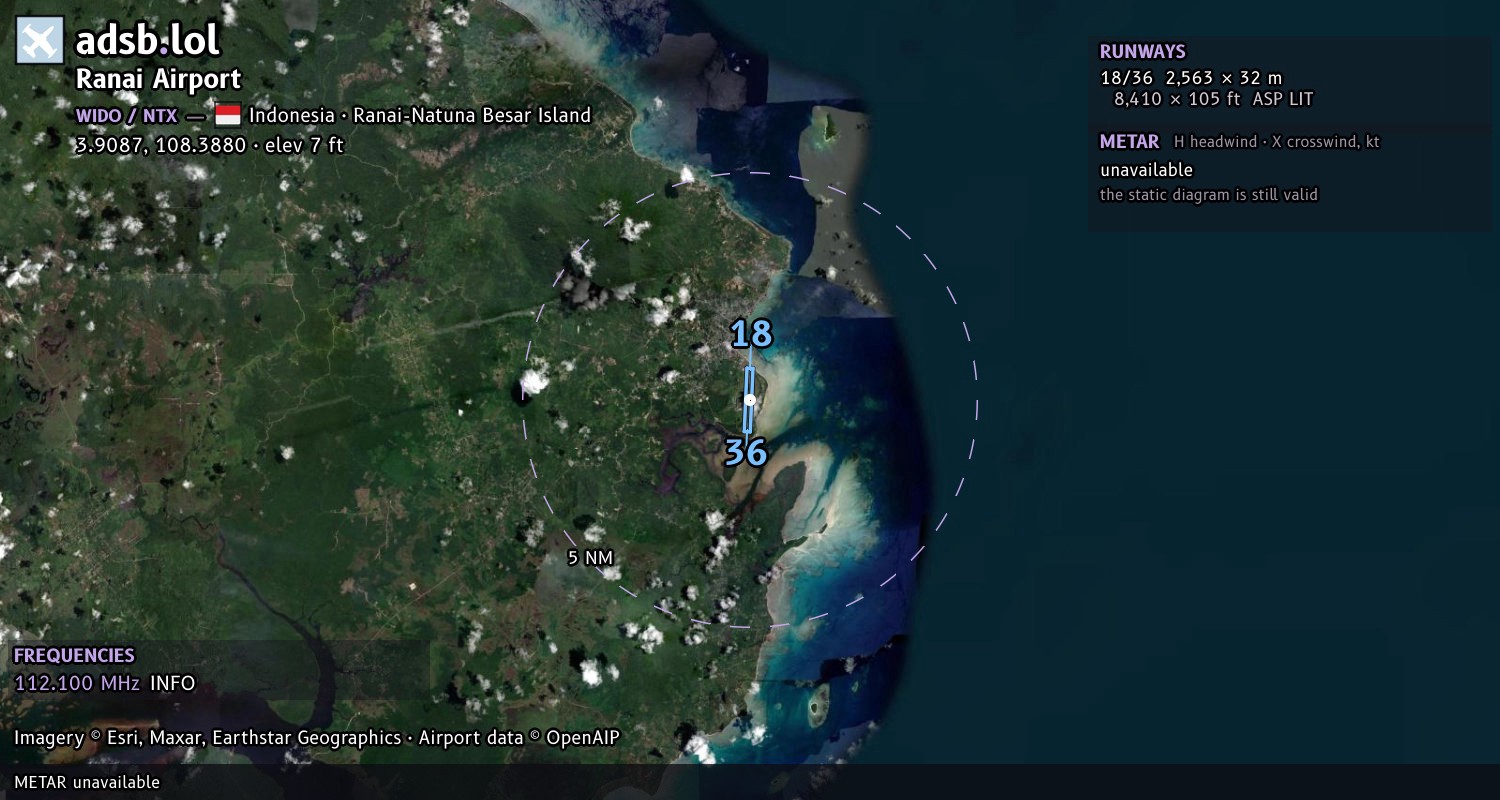This screenshot has width=1500, height=800.
Task: Click 'Indonesia · Ranai-Natuna Besar Island' text
Action: click(420, 115)
